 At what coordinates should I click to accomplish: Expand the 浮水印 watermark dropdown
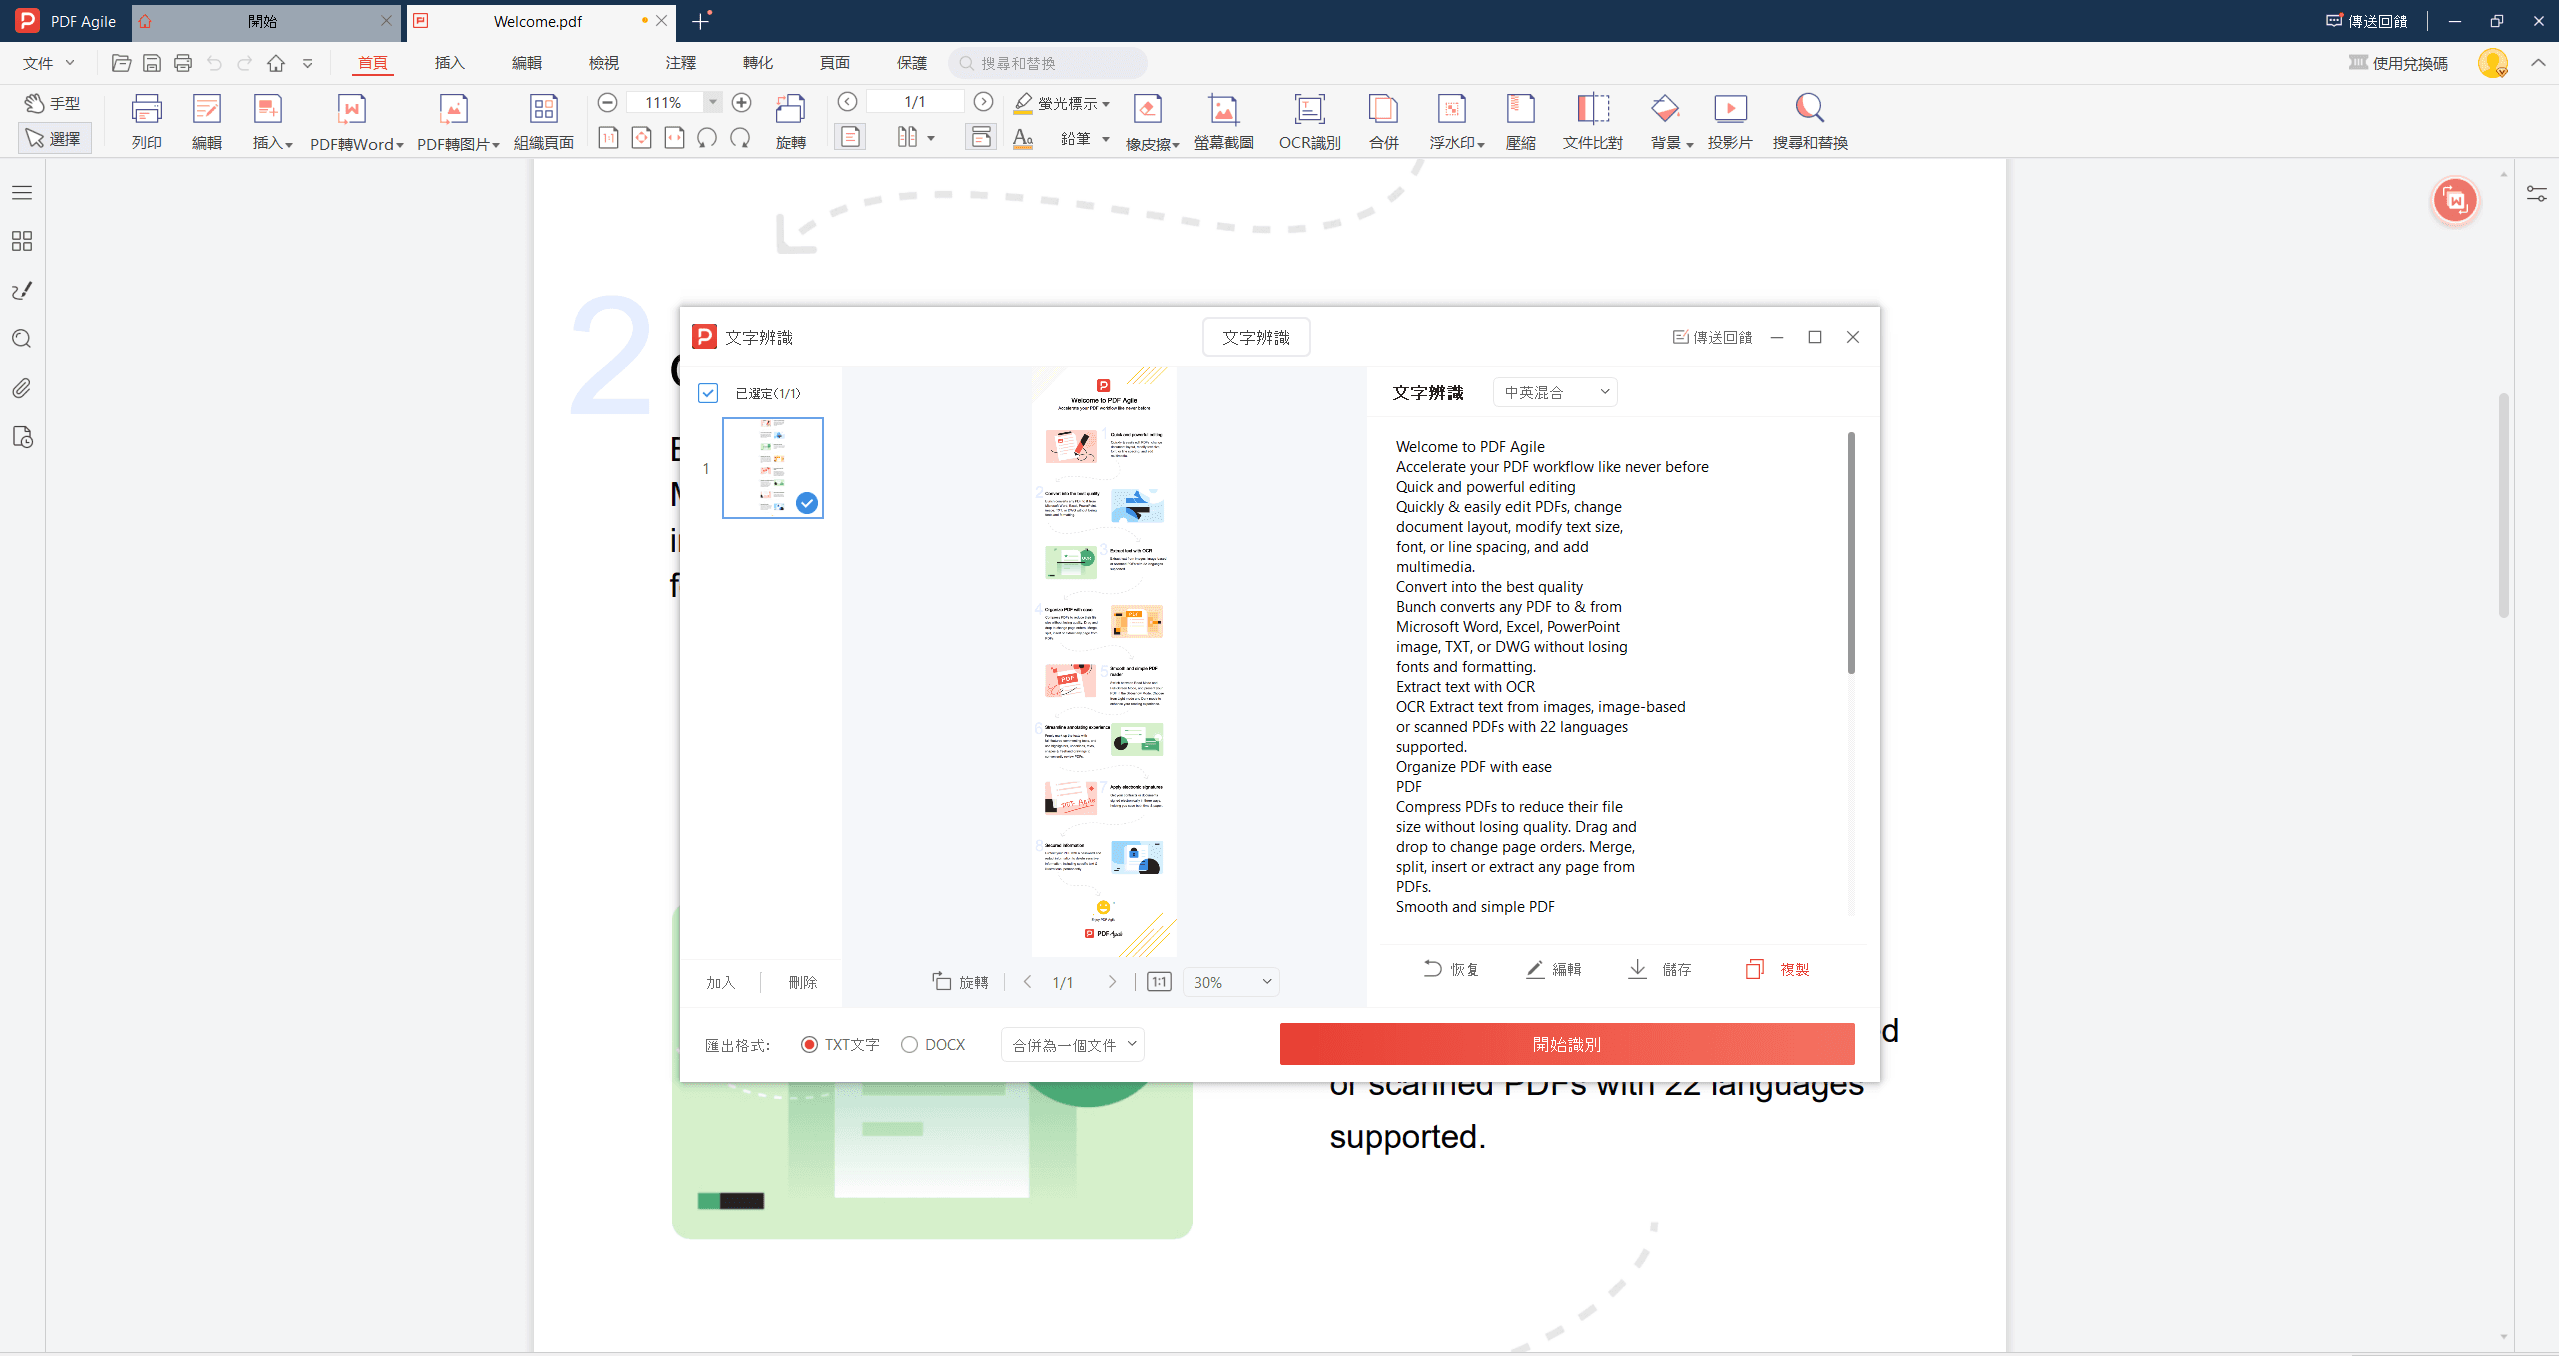pyautogui.click(x=1481, y=145)
